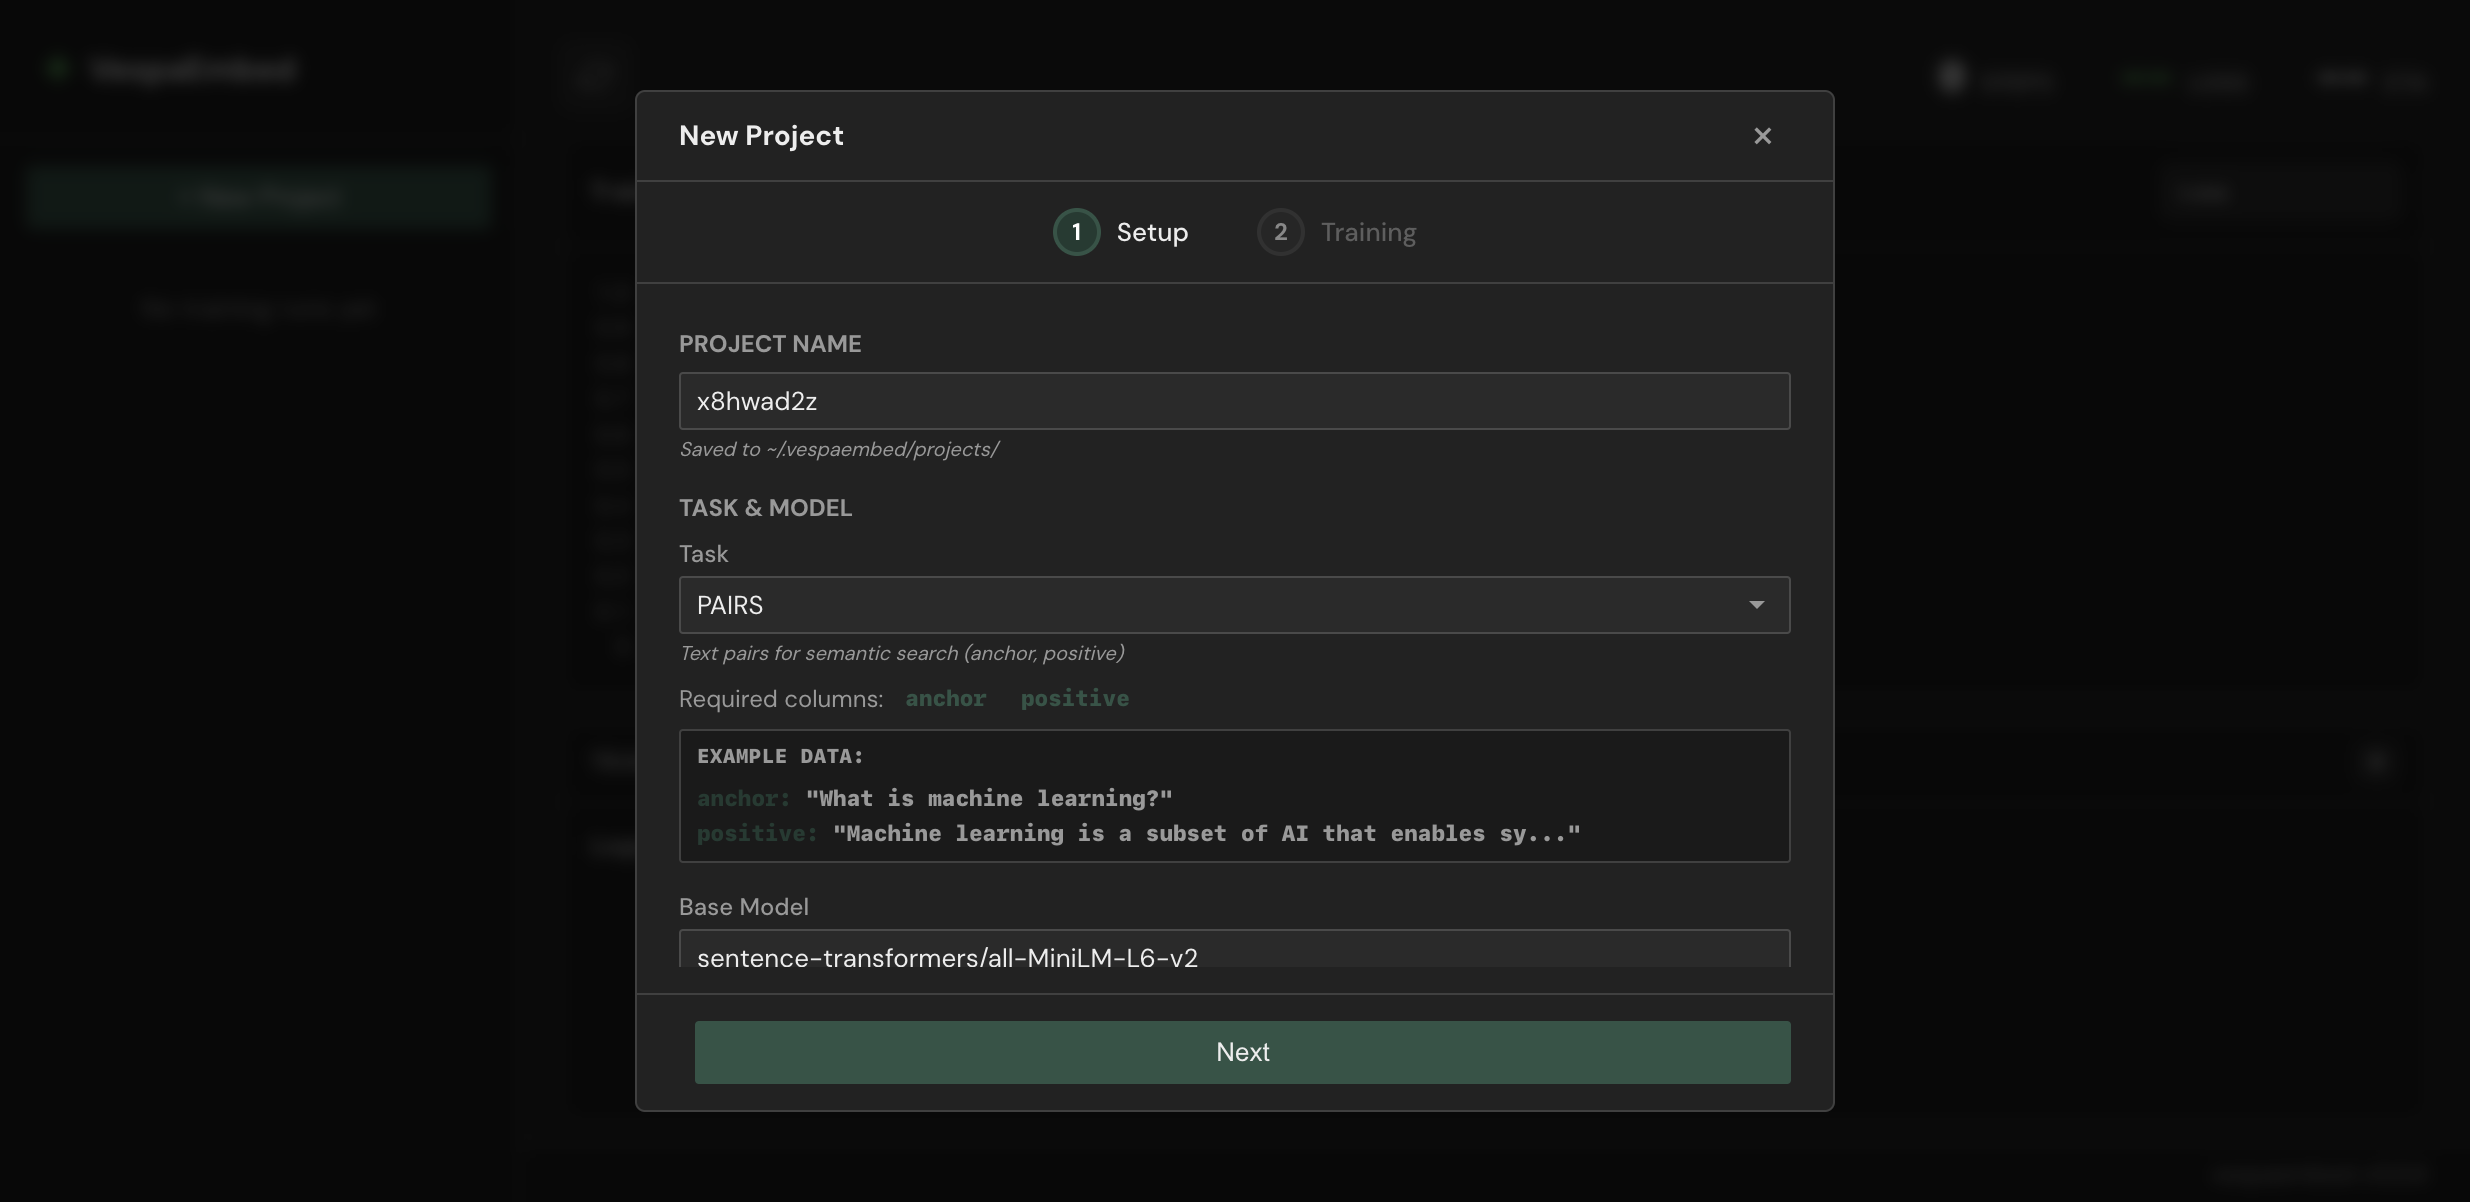Click the anchor required column tag

coord(945,698)
